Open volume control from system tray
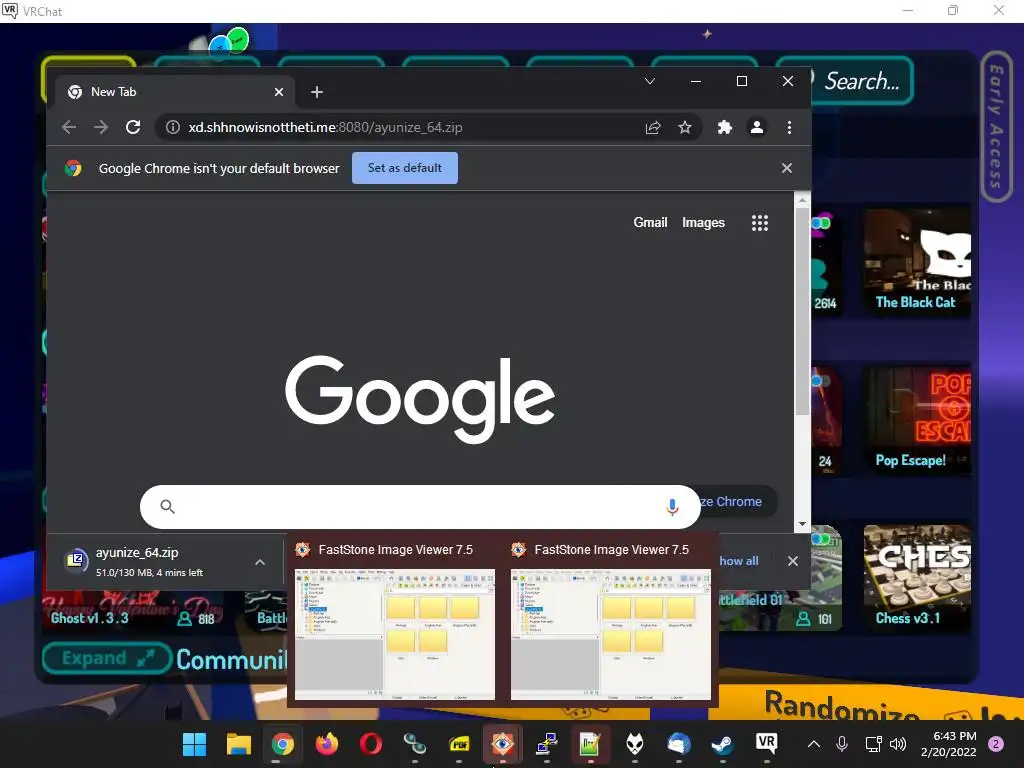This screenshot has width=1024, height=768. click(x=898, y=744)
